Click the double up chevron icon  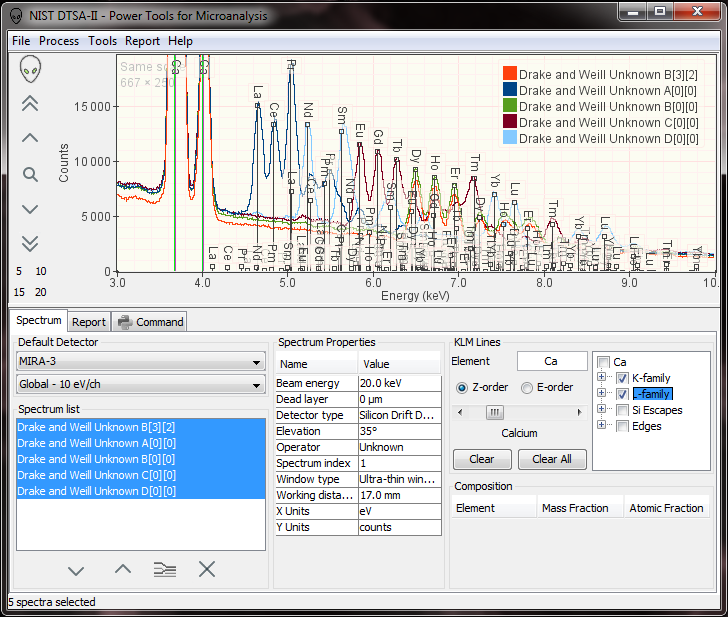coord(30,104)
